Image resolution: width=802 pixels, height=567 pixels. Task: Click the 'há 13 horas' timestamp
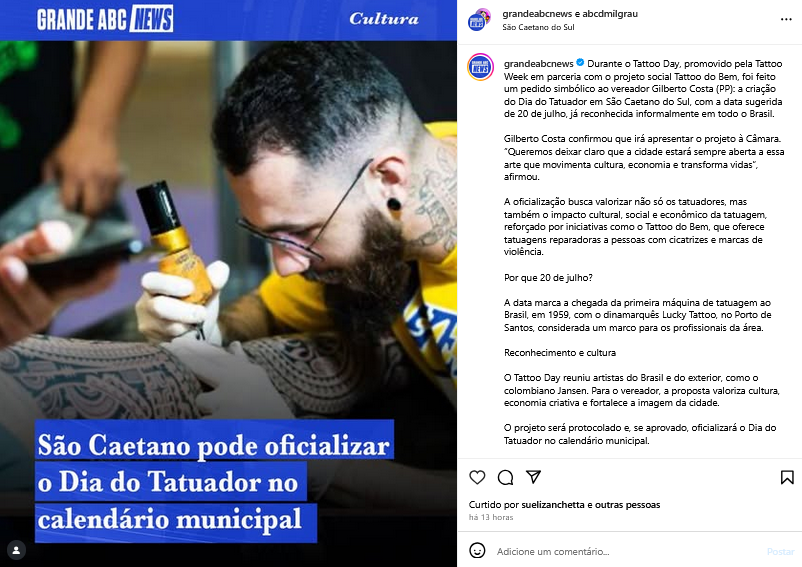pyautogui.click(x=491, y=517)
